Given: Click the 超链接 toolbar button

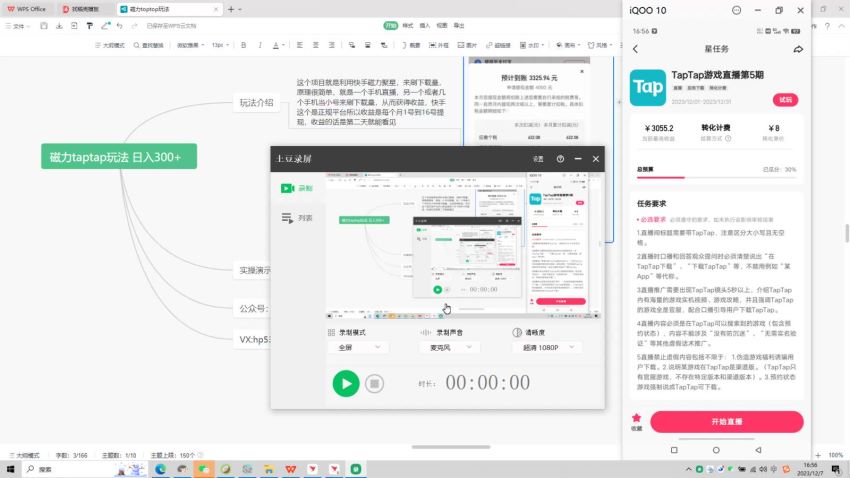Looking at the screenshot, I should [x=498, y=45].
